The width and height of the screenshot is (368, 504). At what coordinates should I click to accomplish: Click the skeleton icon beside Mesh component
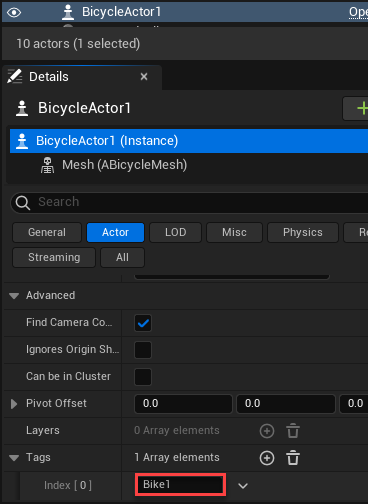click(x=47, y=165)
